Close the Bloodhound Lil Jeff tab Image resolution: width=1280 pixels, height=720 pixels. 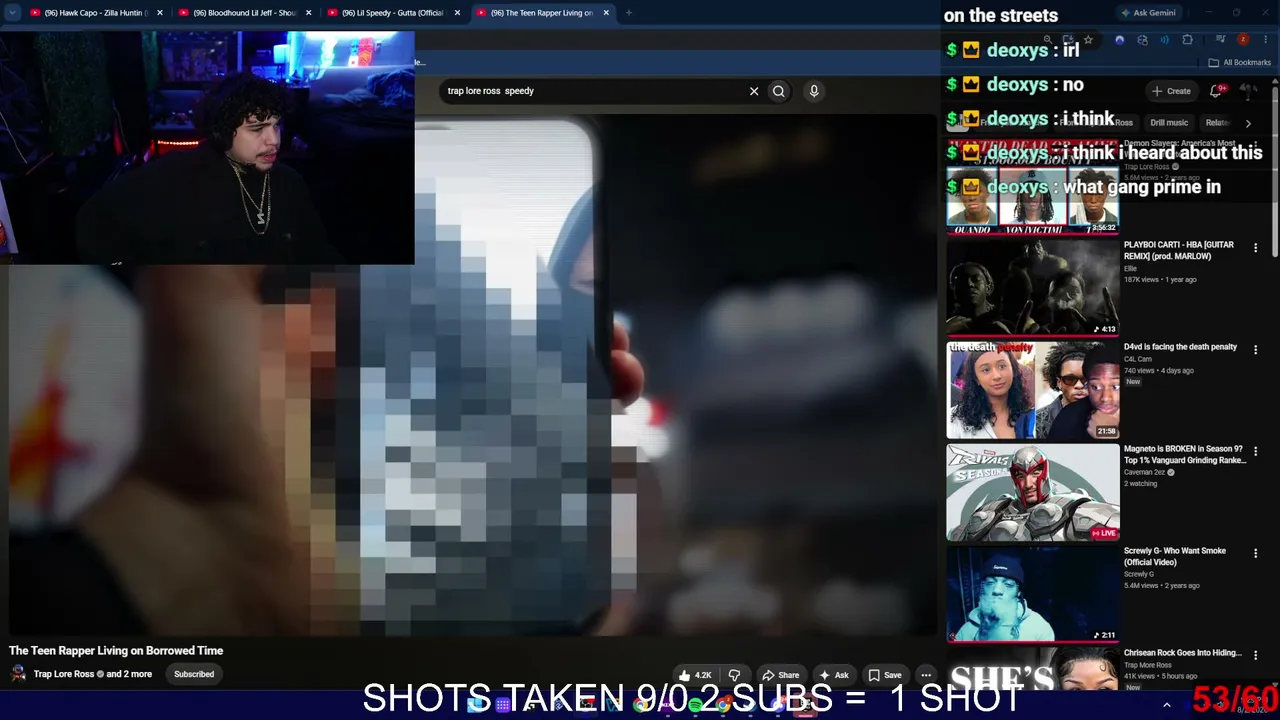click(x=308, y=13)
